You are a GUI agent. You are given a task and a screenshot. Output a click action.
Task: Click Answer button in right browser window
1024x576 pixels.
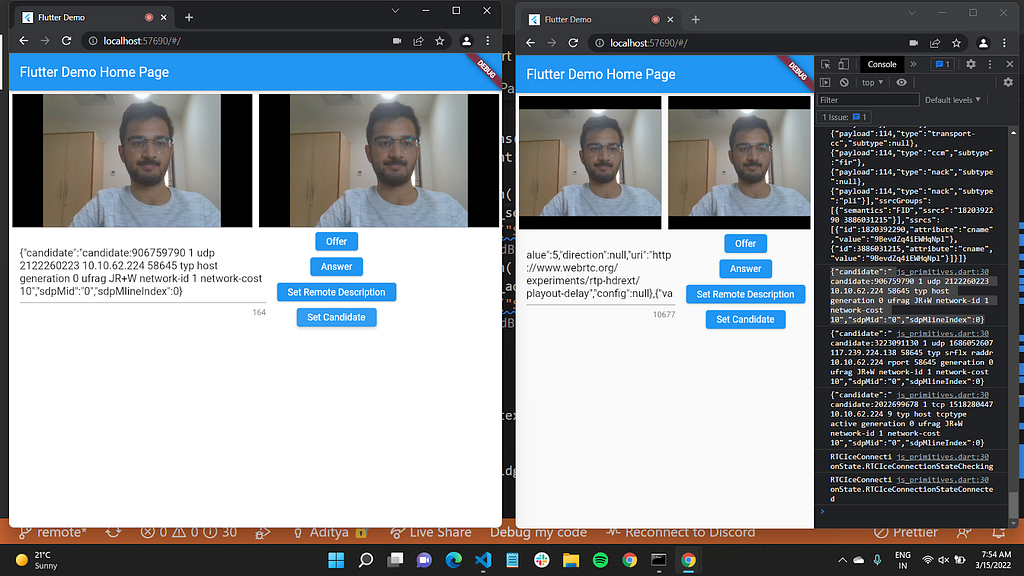[745, 268]
